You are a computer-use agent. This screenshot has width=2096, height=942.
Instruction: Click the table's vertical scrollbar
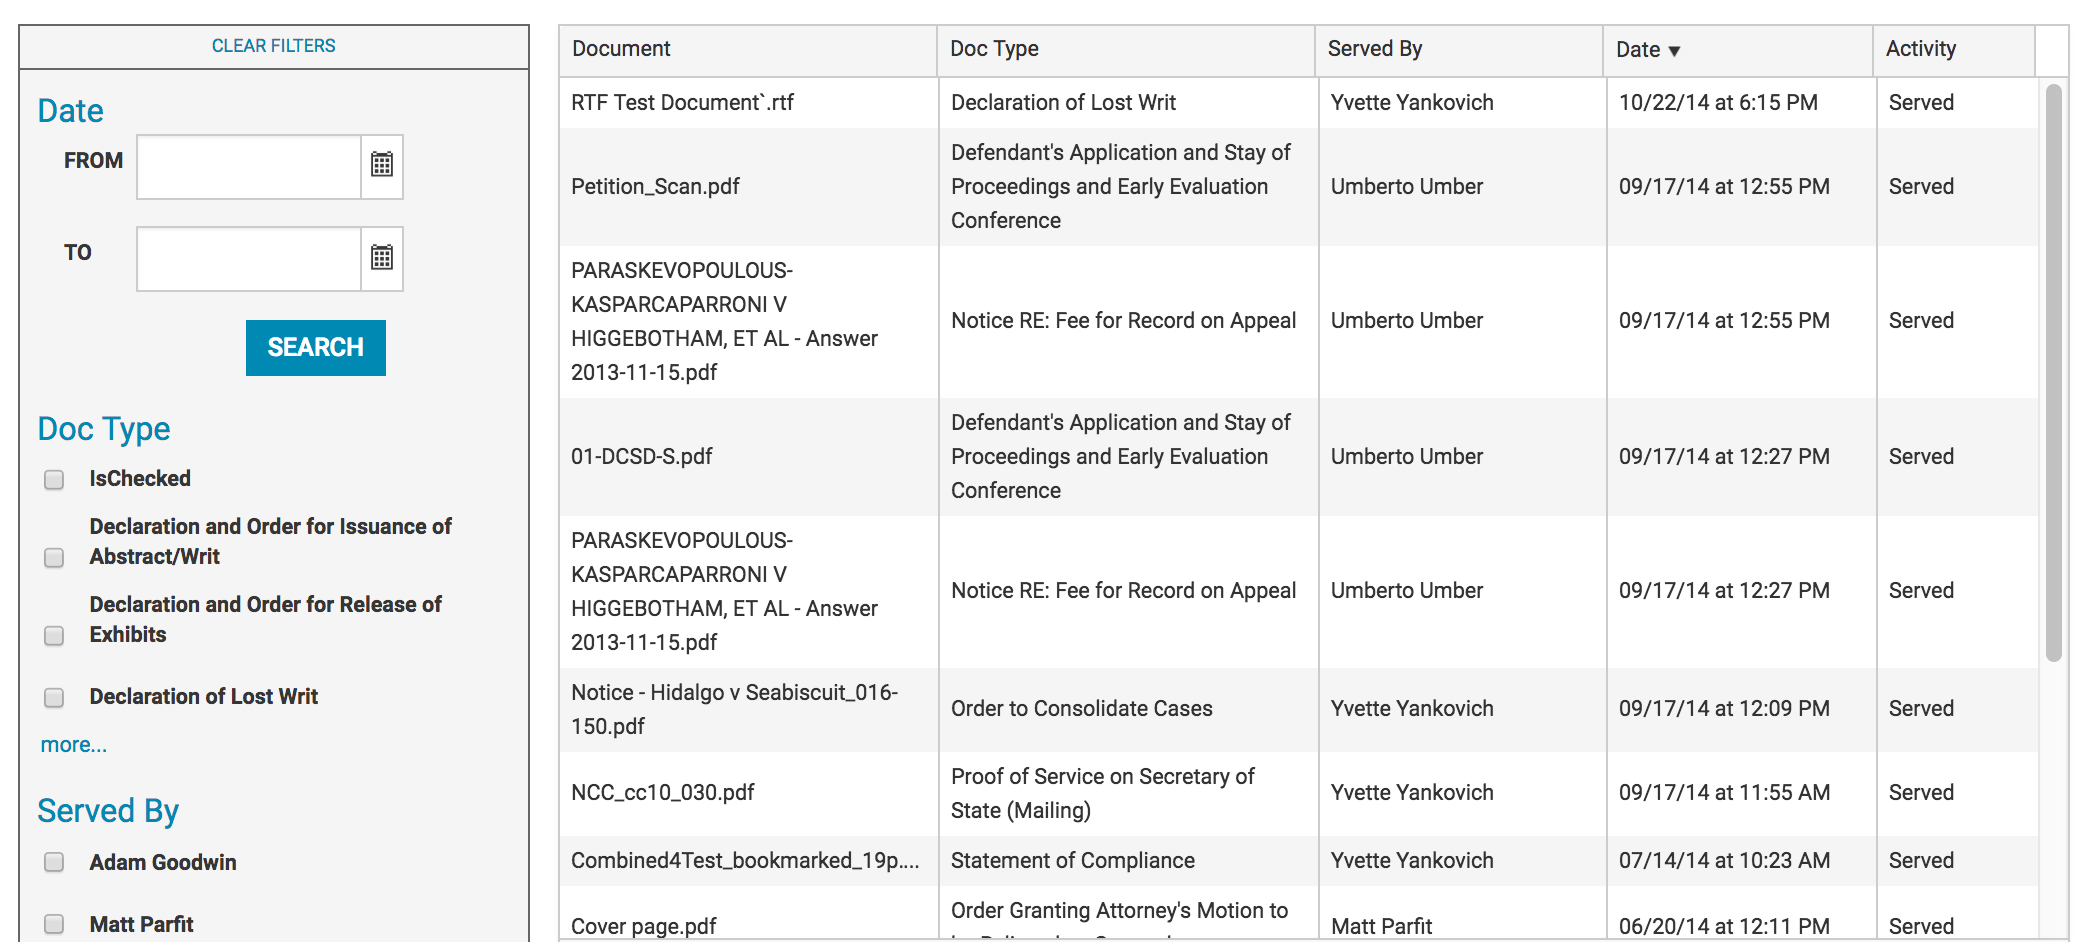2053,372
